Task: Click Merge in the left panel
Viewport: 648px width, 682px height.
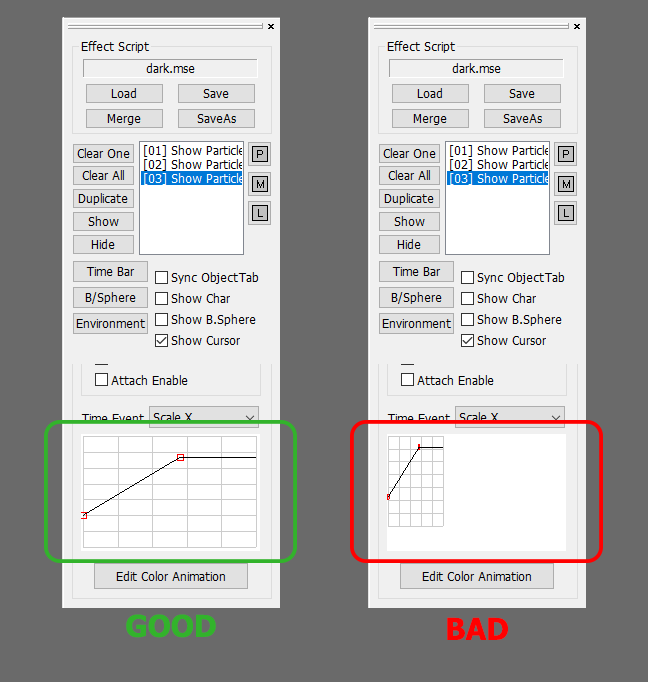Action: pos(124,119)
